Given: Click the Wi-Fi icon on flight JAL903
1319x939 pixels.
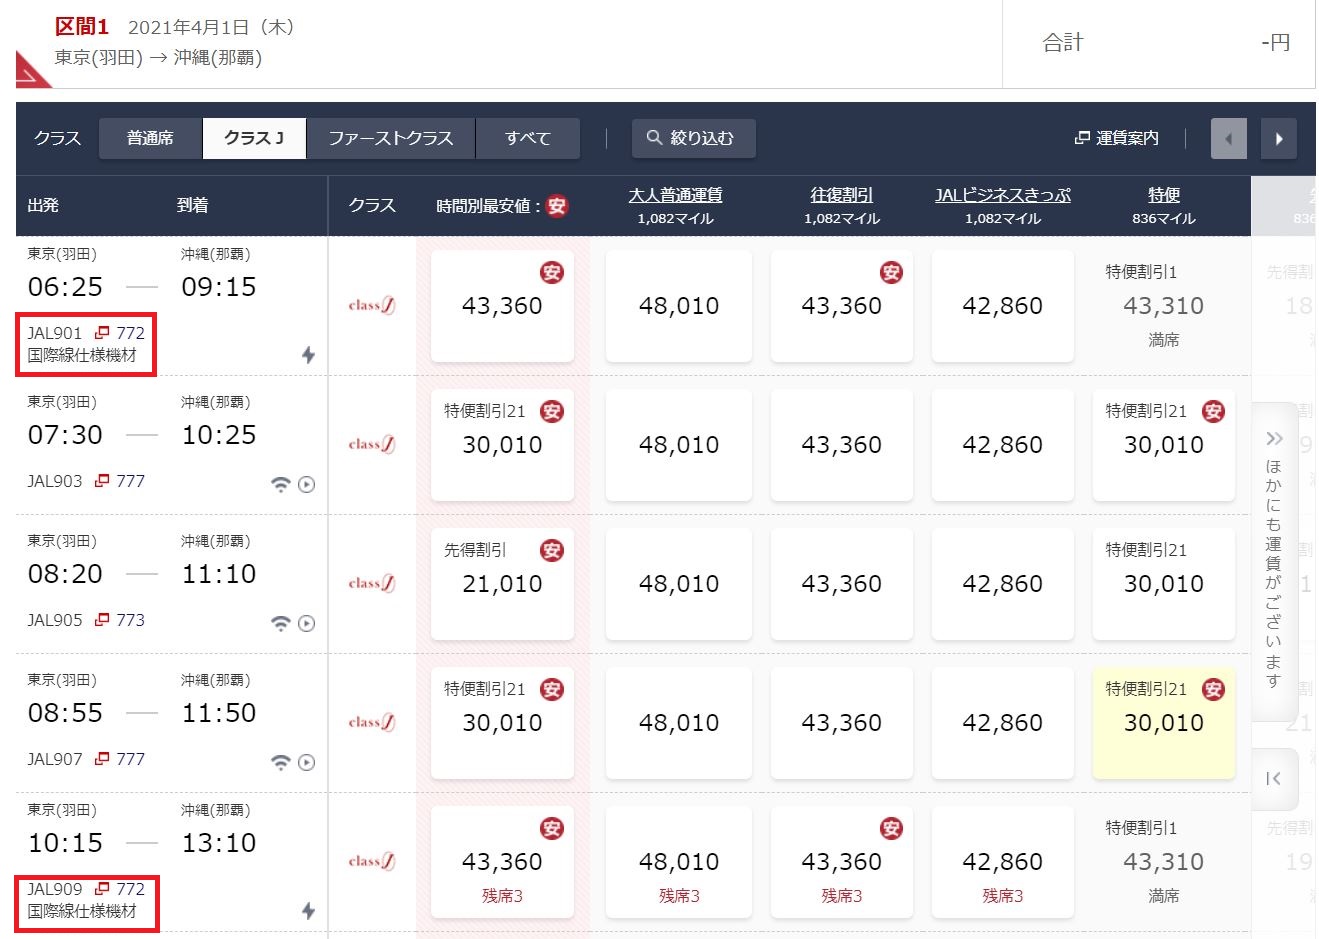Looking at the screenshot, I should (x=281, y=485).
